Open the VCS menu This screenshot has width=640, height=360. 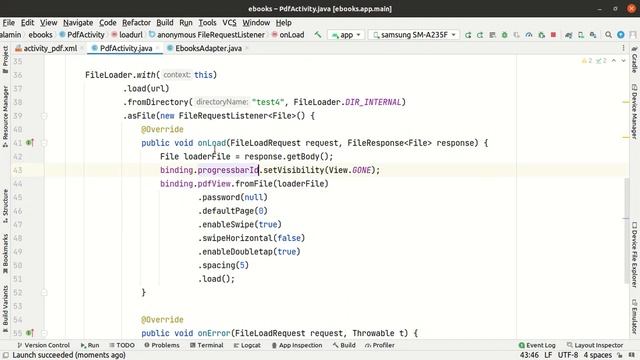tap(229, 23)
